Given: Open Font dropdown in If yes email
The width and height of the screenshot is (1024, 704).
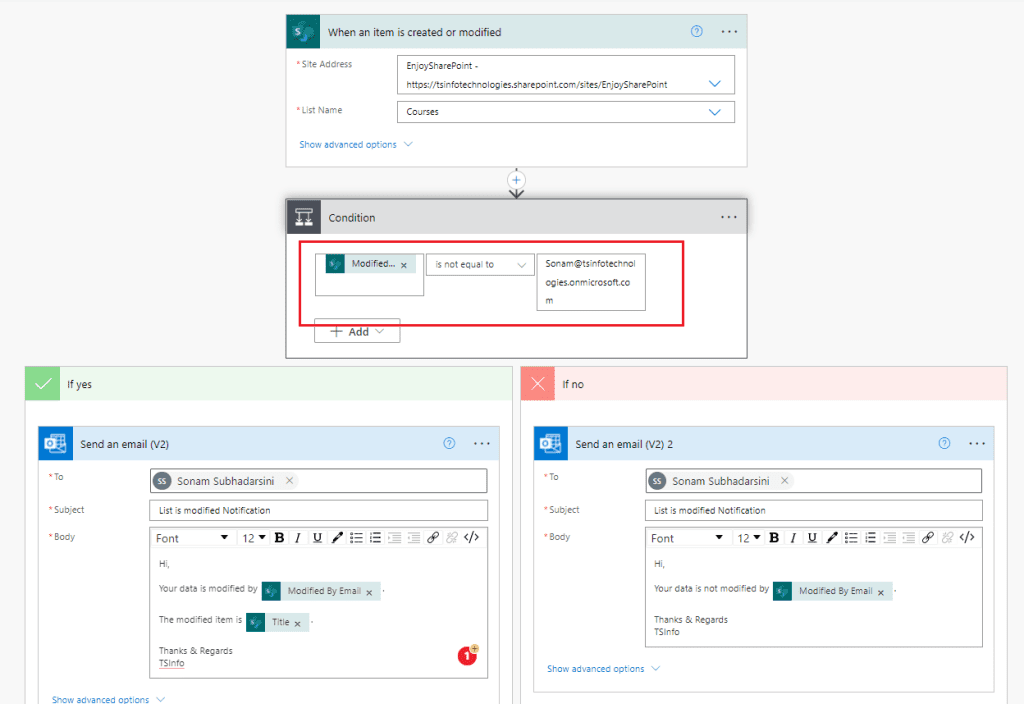Looking at the screenshot, I should pyautogui.click(x=192, y=537).
